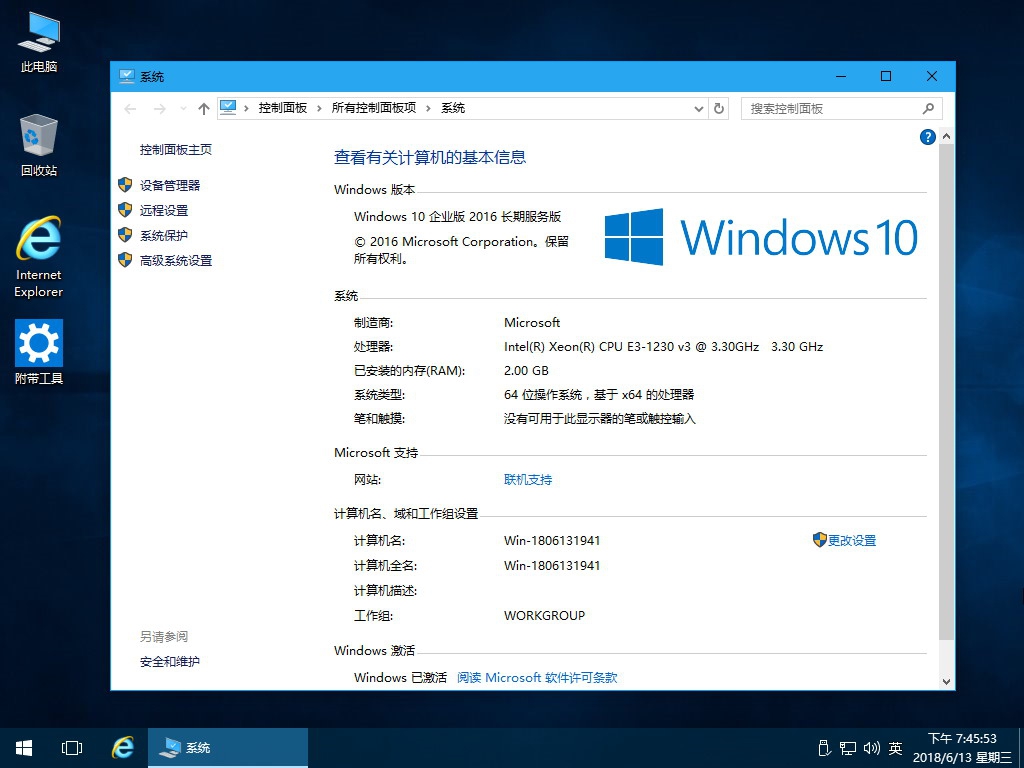Image resolution: width=1024 pixels, height=768 pixels.
Task: Expand chevron before 控制面板 breadcrumb
Action: coord(246,108)
